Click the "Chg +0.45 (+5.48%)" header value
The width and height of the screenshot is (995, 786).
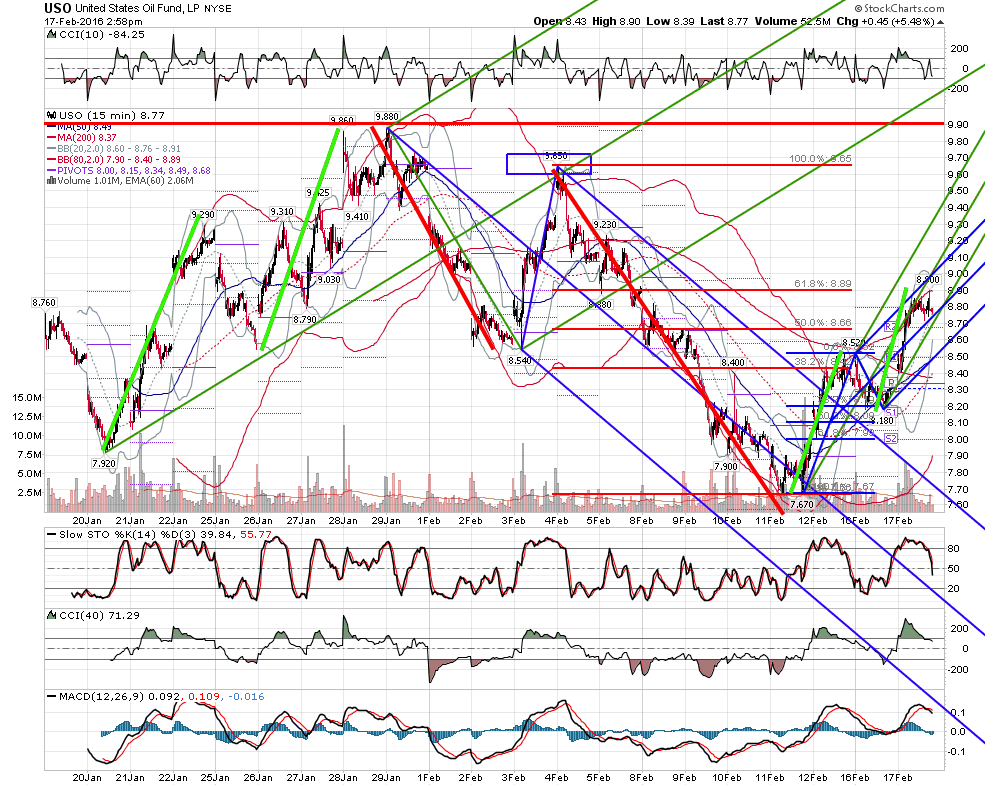[885, 22]
